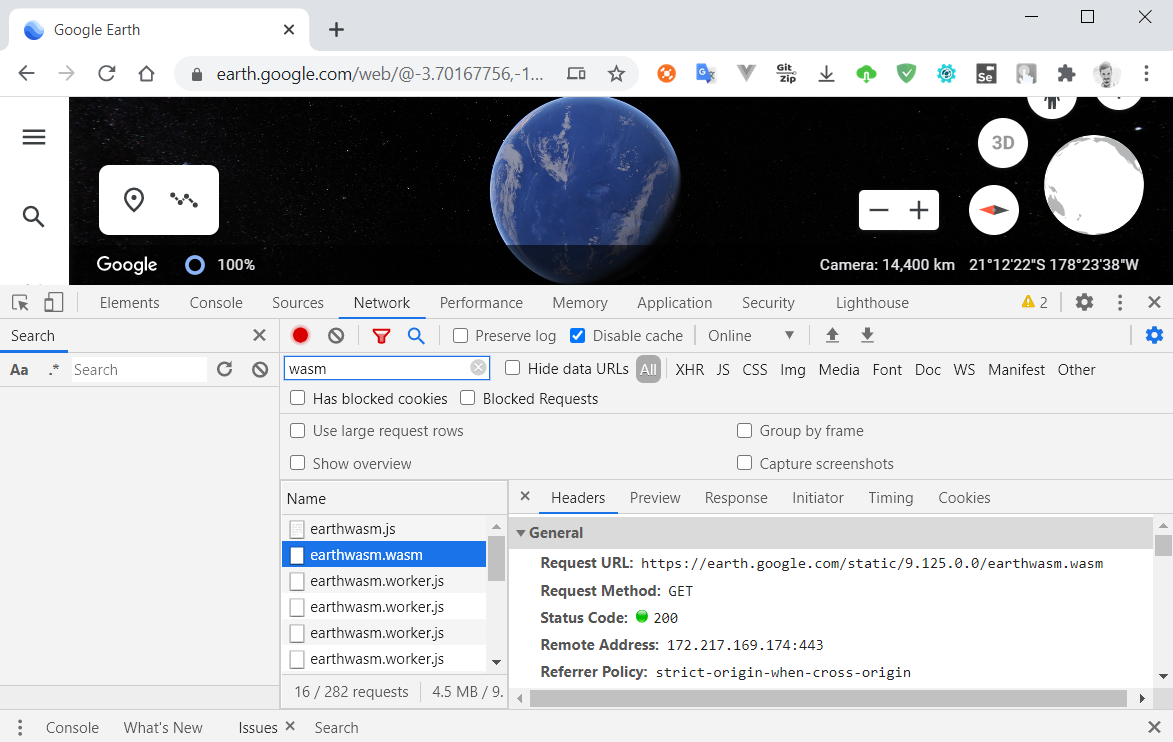Select the earthwasm.js request
The image size is (1173, 742).
(384, 528)
